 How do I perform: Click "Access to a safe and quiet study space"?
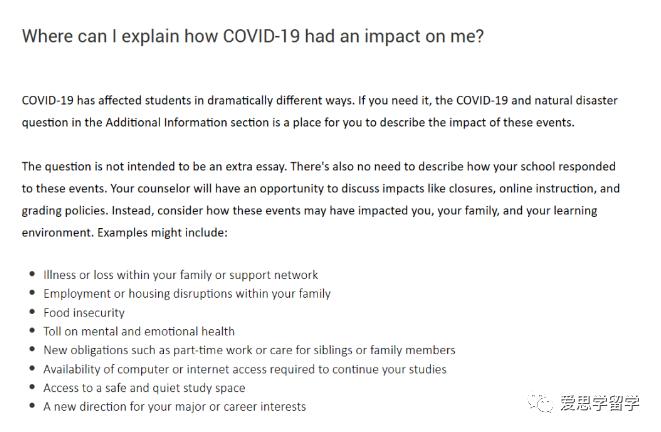144,388
